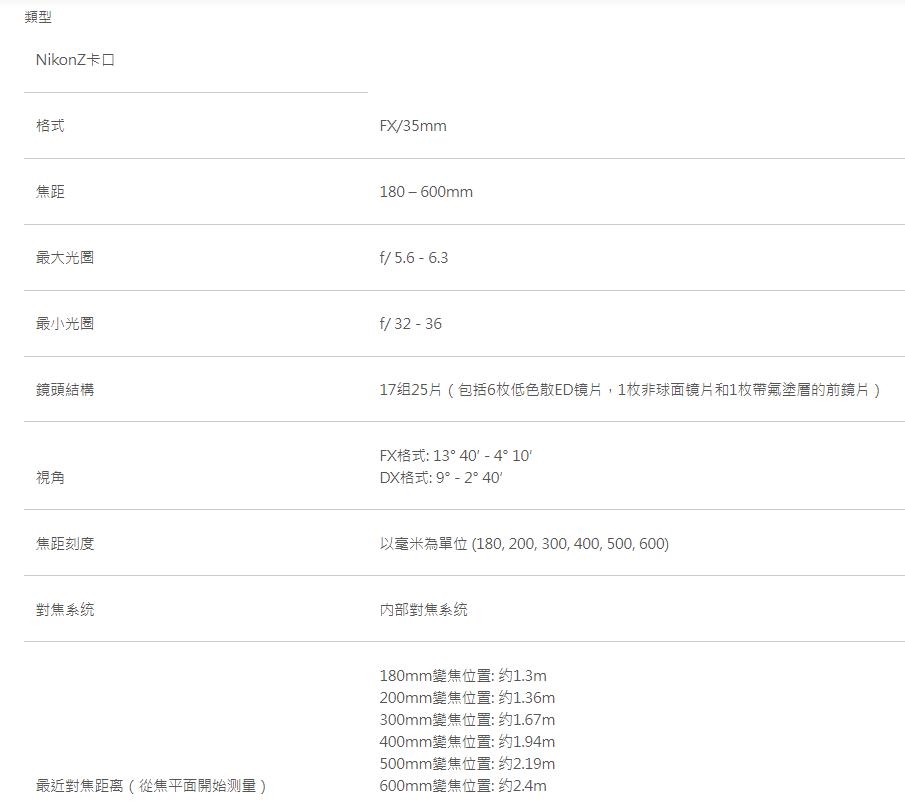Click the 最大光圈 row label
Image resolution: width=905 pixels, height=803 pixels.
[65, 258]
